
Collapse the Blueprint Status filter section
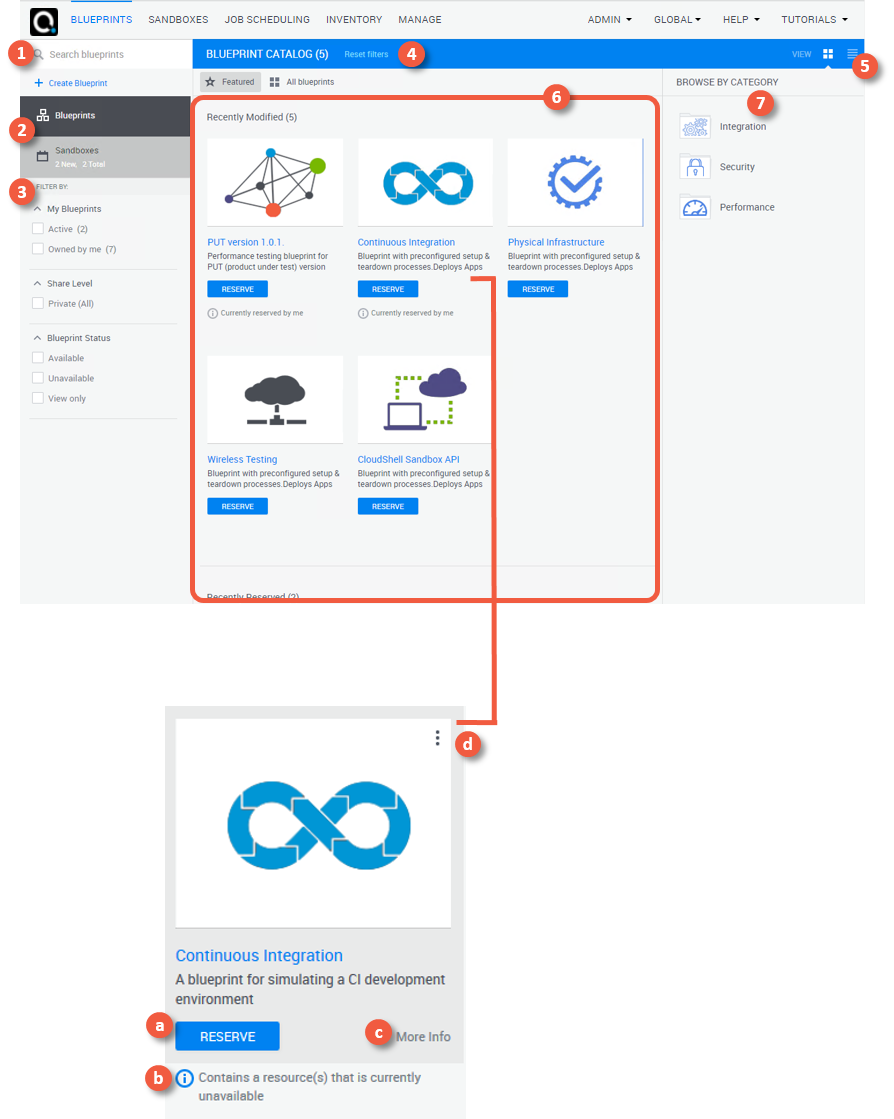tap(38, 338)
